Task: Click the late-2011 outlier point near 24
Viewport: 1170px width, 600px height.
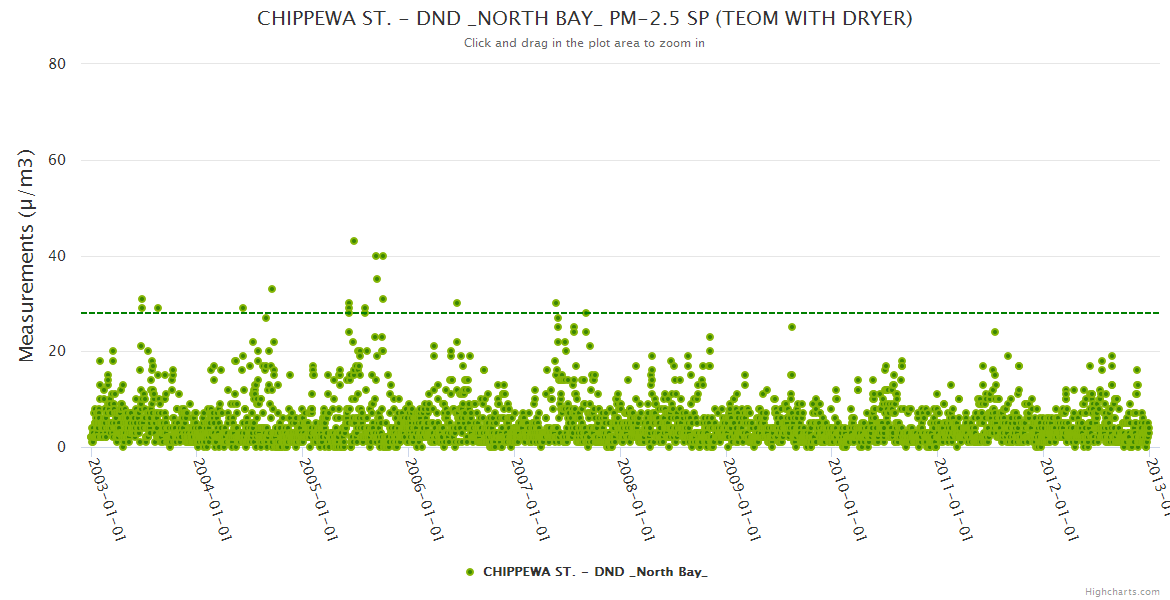Action: pyautogui.click(x=995, y=332)
